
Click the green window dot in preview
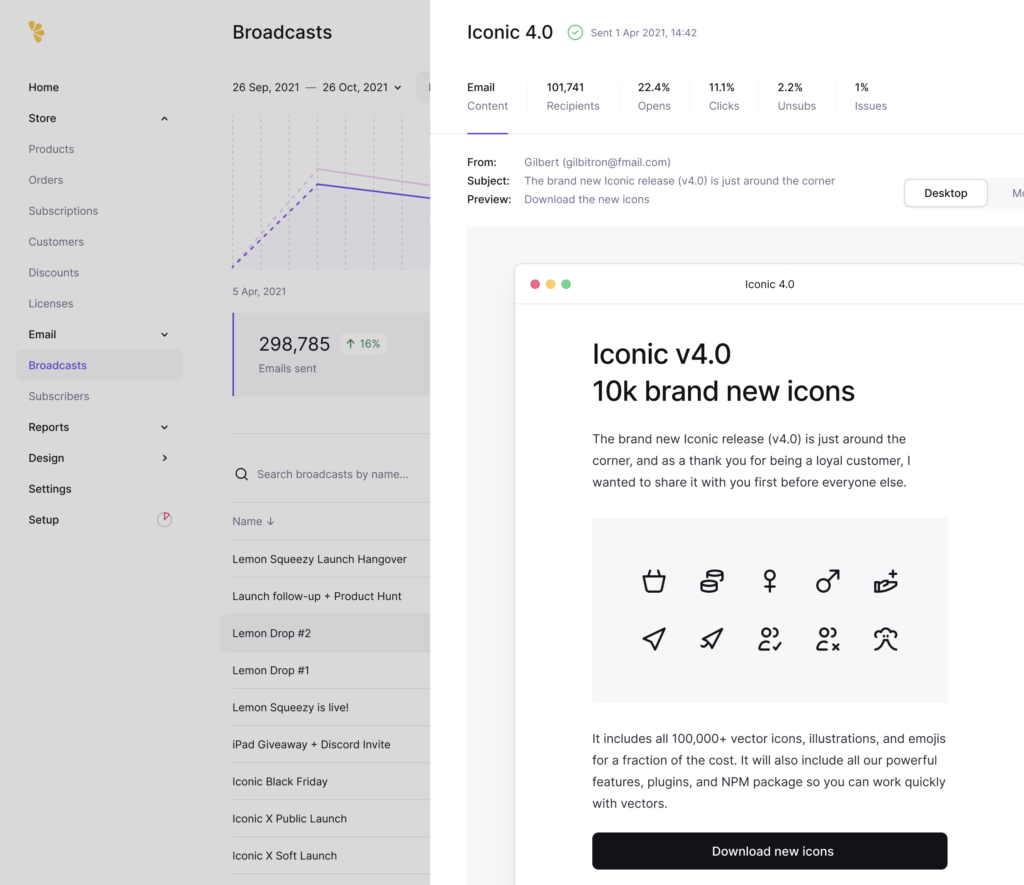pos(566,284)
